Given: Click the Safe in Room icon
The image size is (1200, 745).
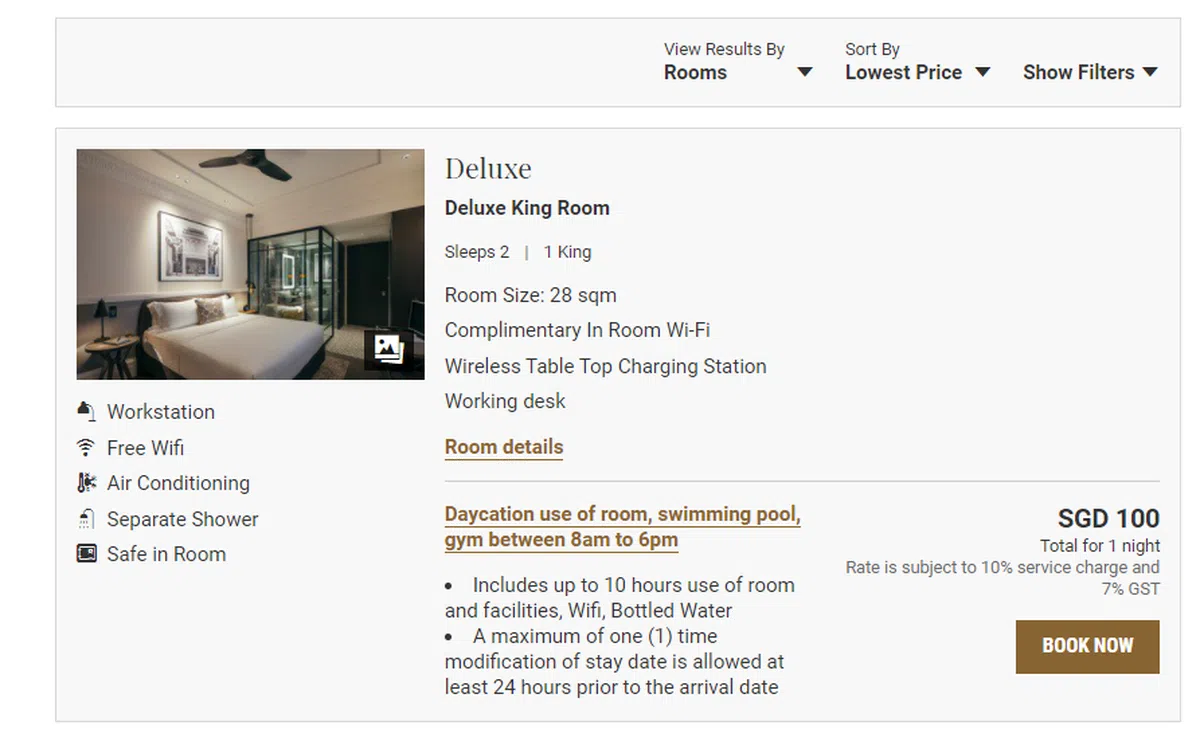Looking at the screenshot, I should pos(87,554).
